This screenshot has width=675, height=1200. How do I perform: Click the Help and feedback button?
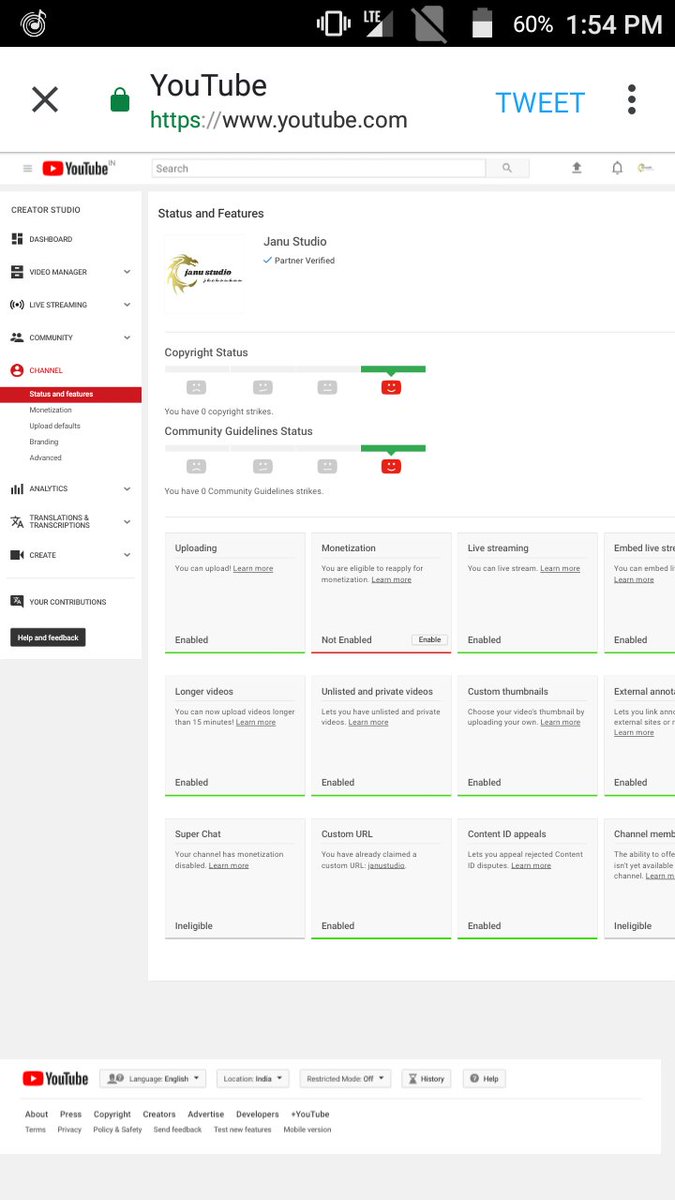pos(48,637)
